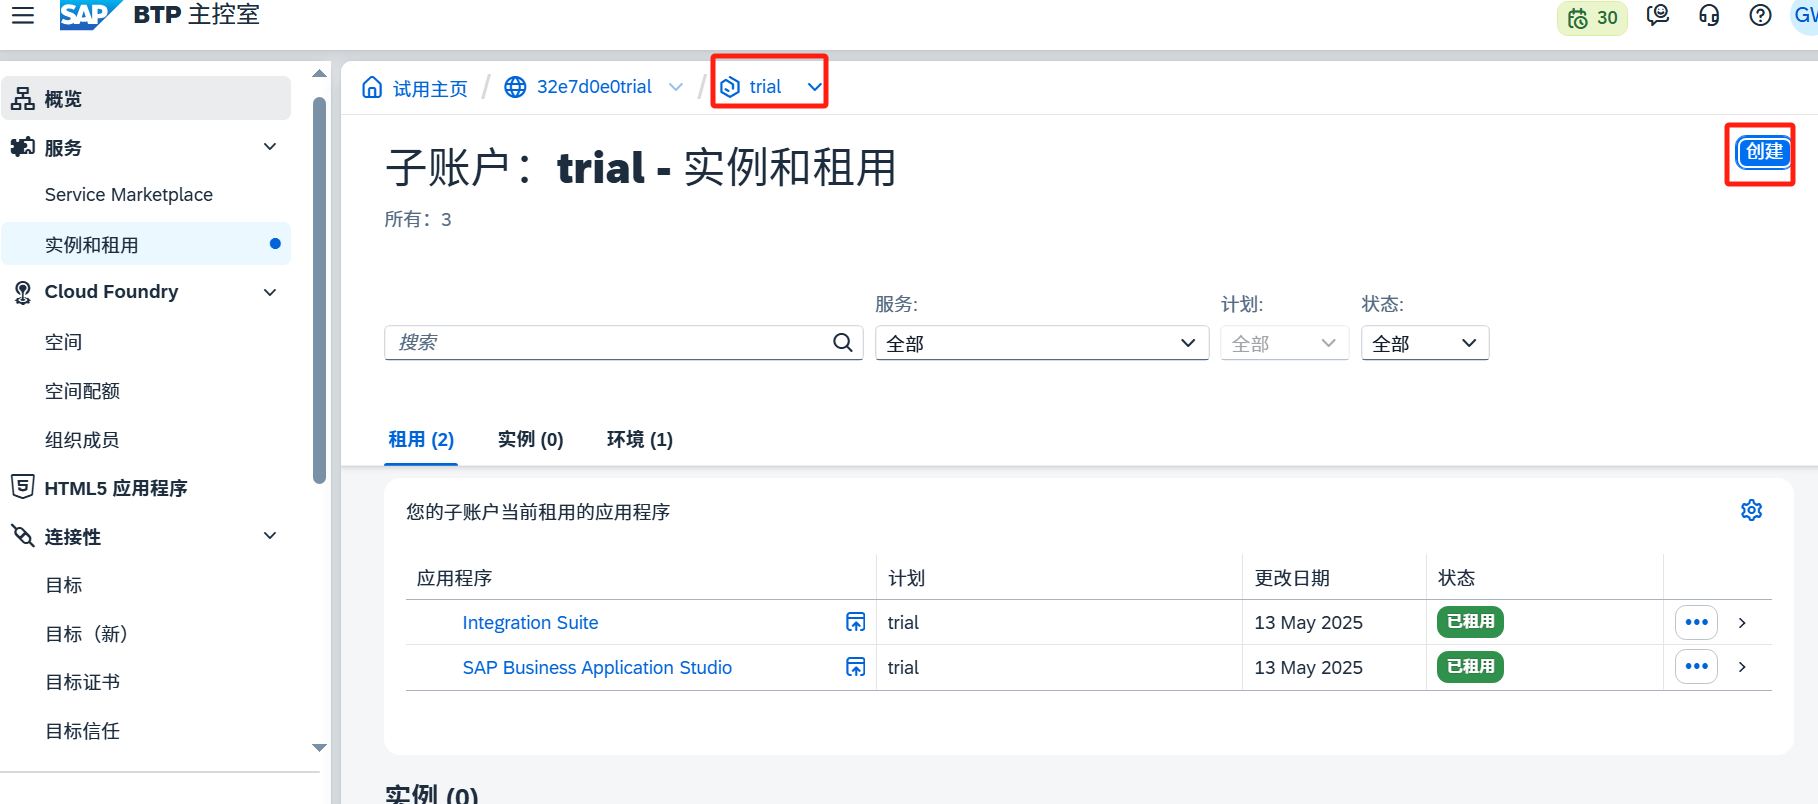Click the search magnifier icon
Image resolution: width=1818 pixels, height=804 pixels.
[843, 343]
